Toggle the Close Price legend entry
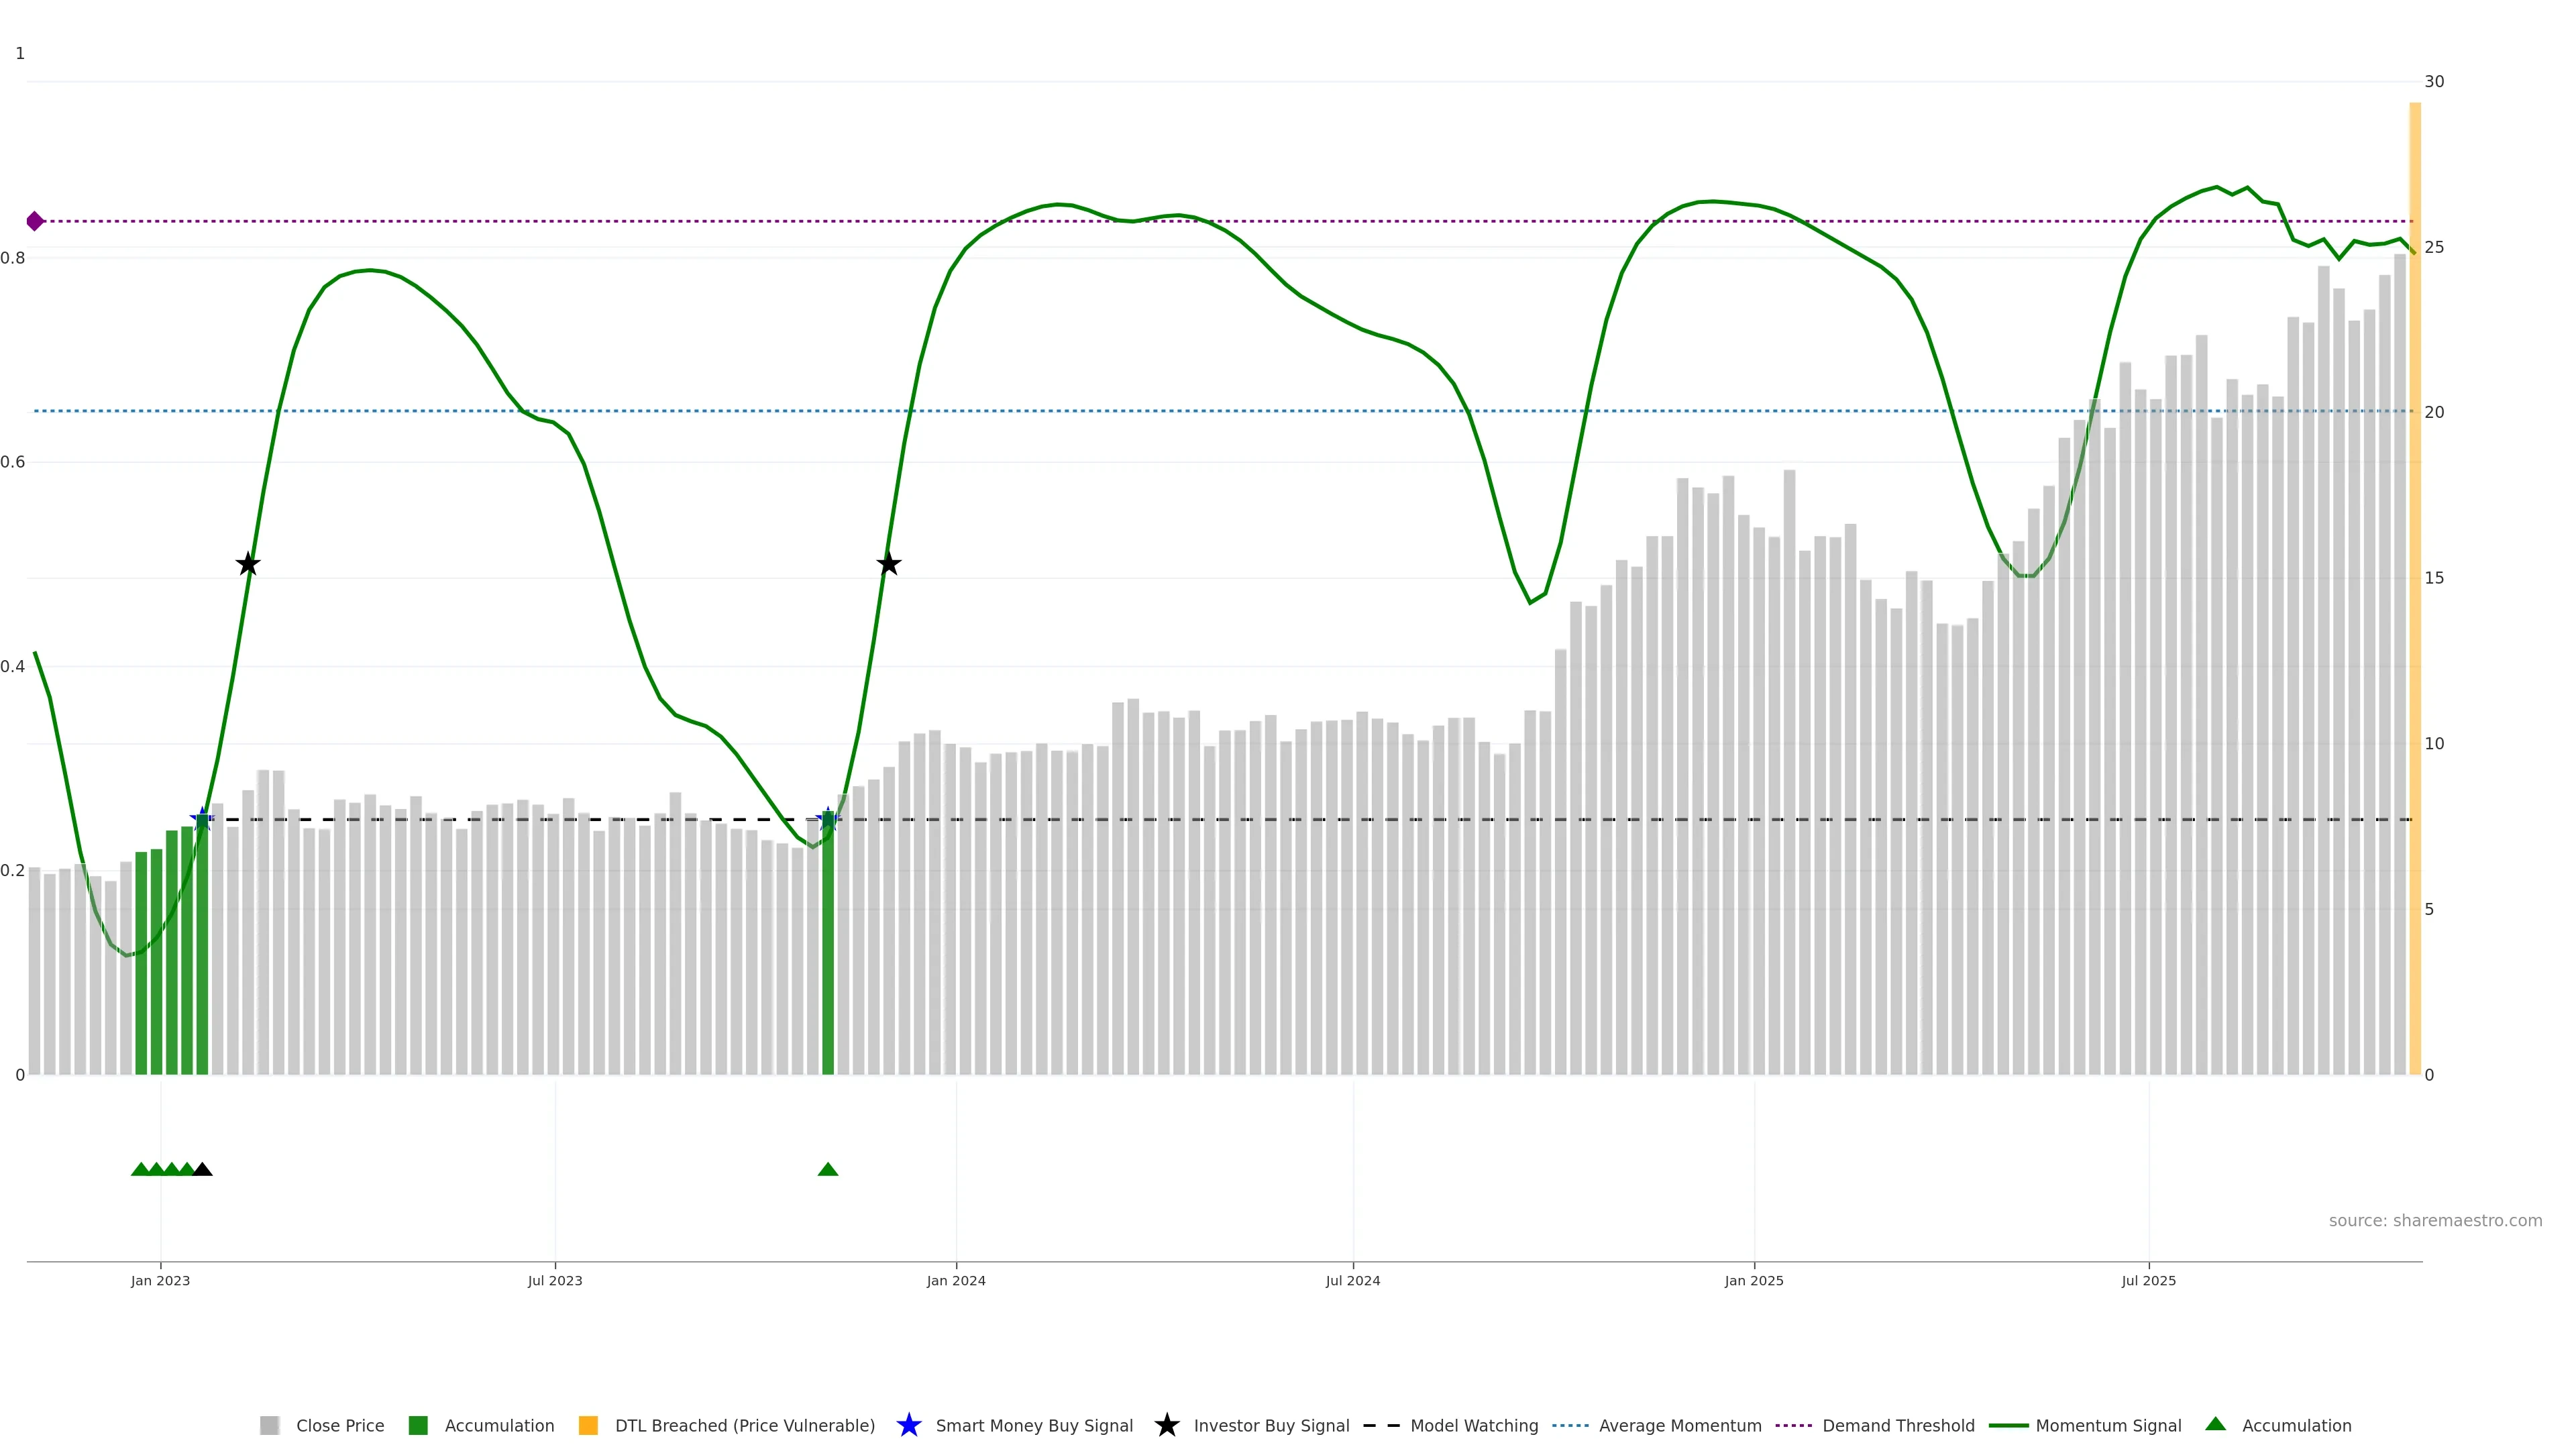The height and width of the screenshot is (1449, 2576). click(x=339, y=1425)
